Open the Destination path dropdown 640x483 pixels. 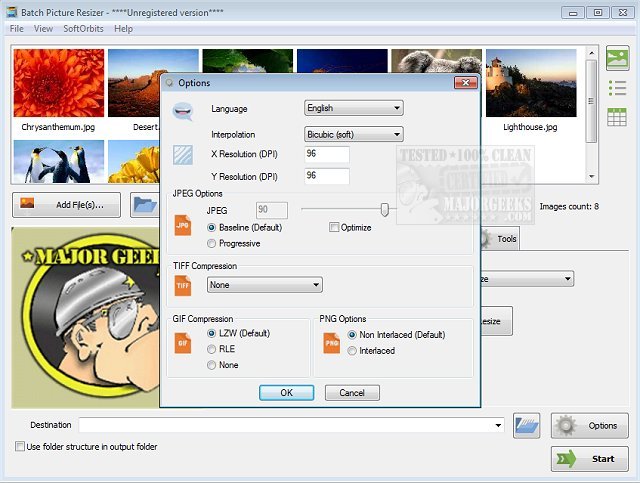498,425
